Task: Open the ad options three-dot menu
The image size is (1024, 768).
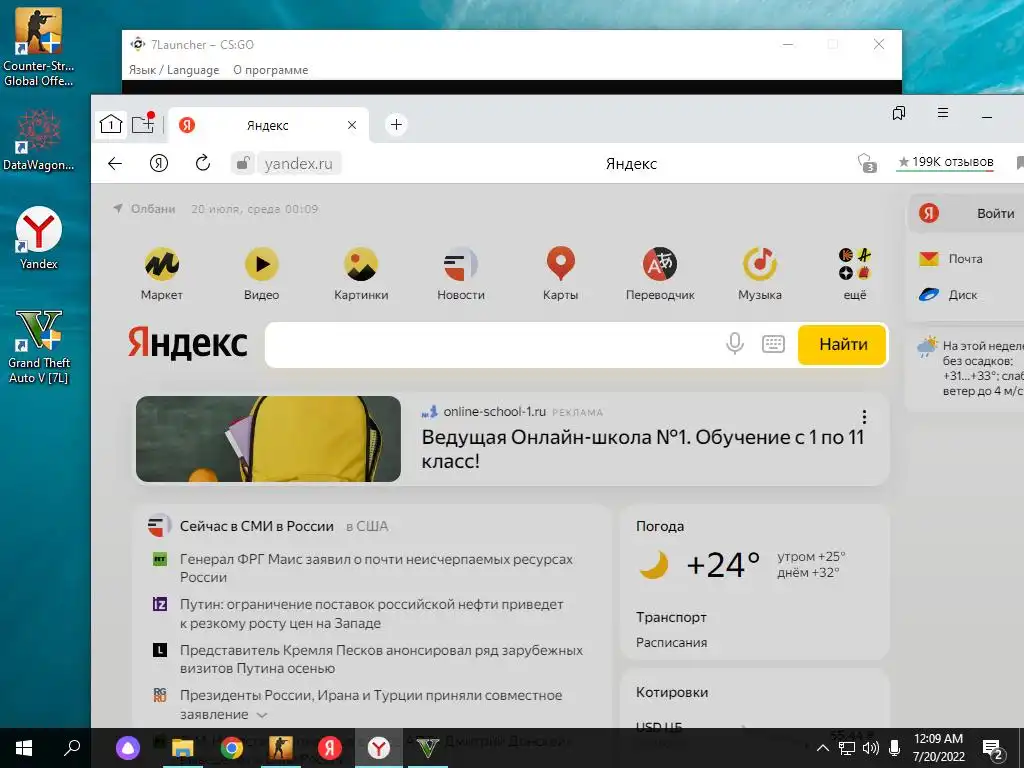Action: pyautogui.click(x=864, y=417)
